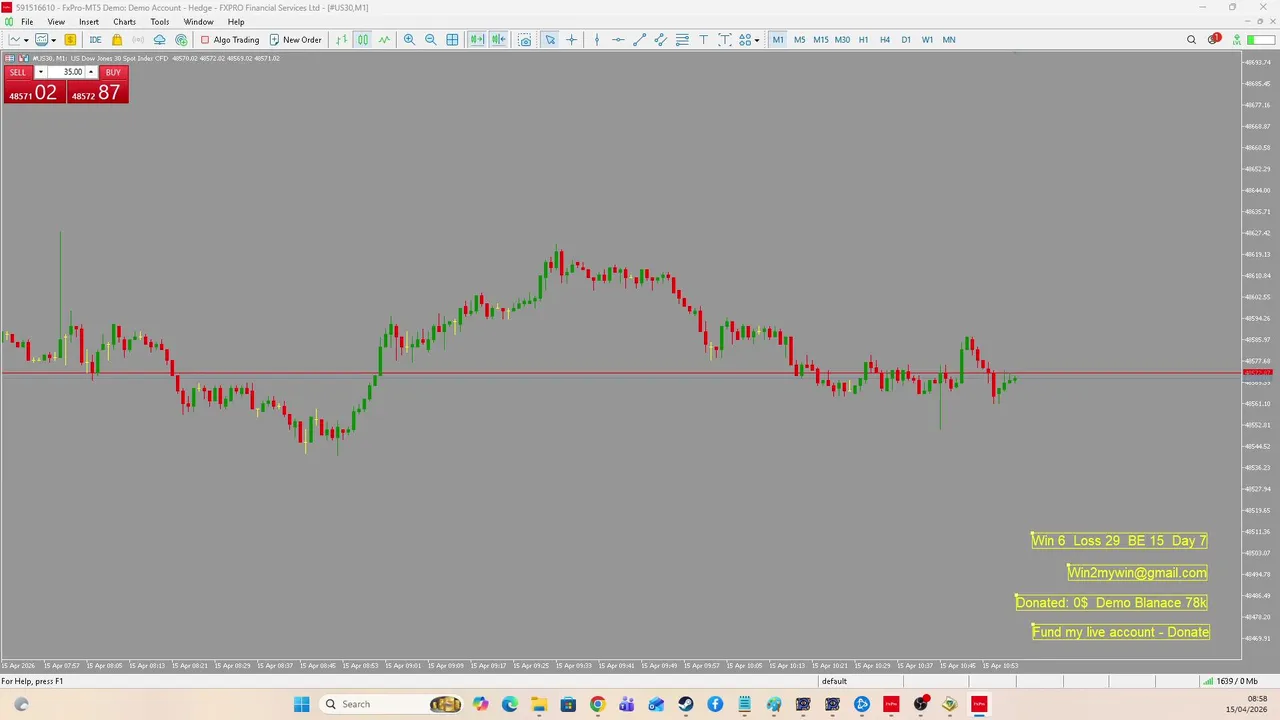Draw a vertical line tool

[x=597, y=40]
